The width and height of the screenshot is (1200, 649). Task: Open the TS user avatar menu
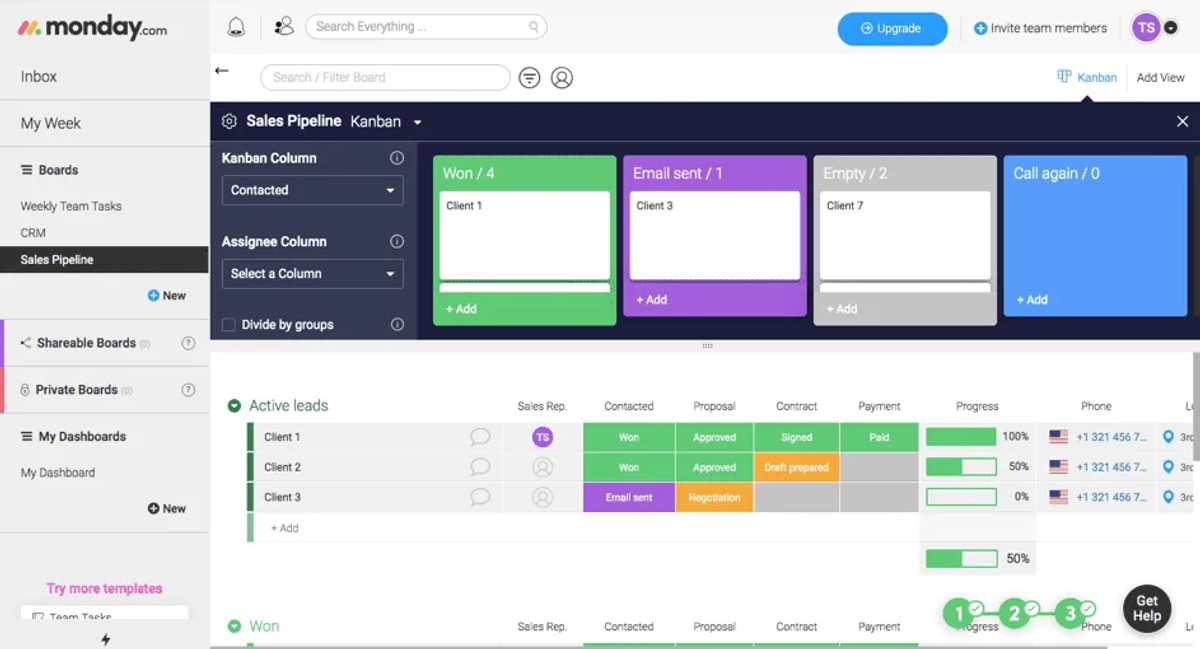(1146, 28)
